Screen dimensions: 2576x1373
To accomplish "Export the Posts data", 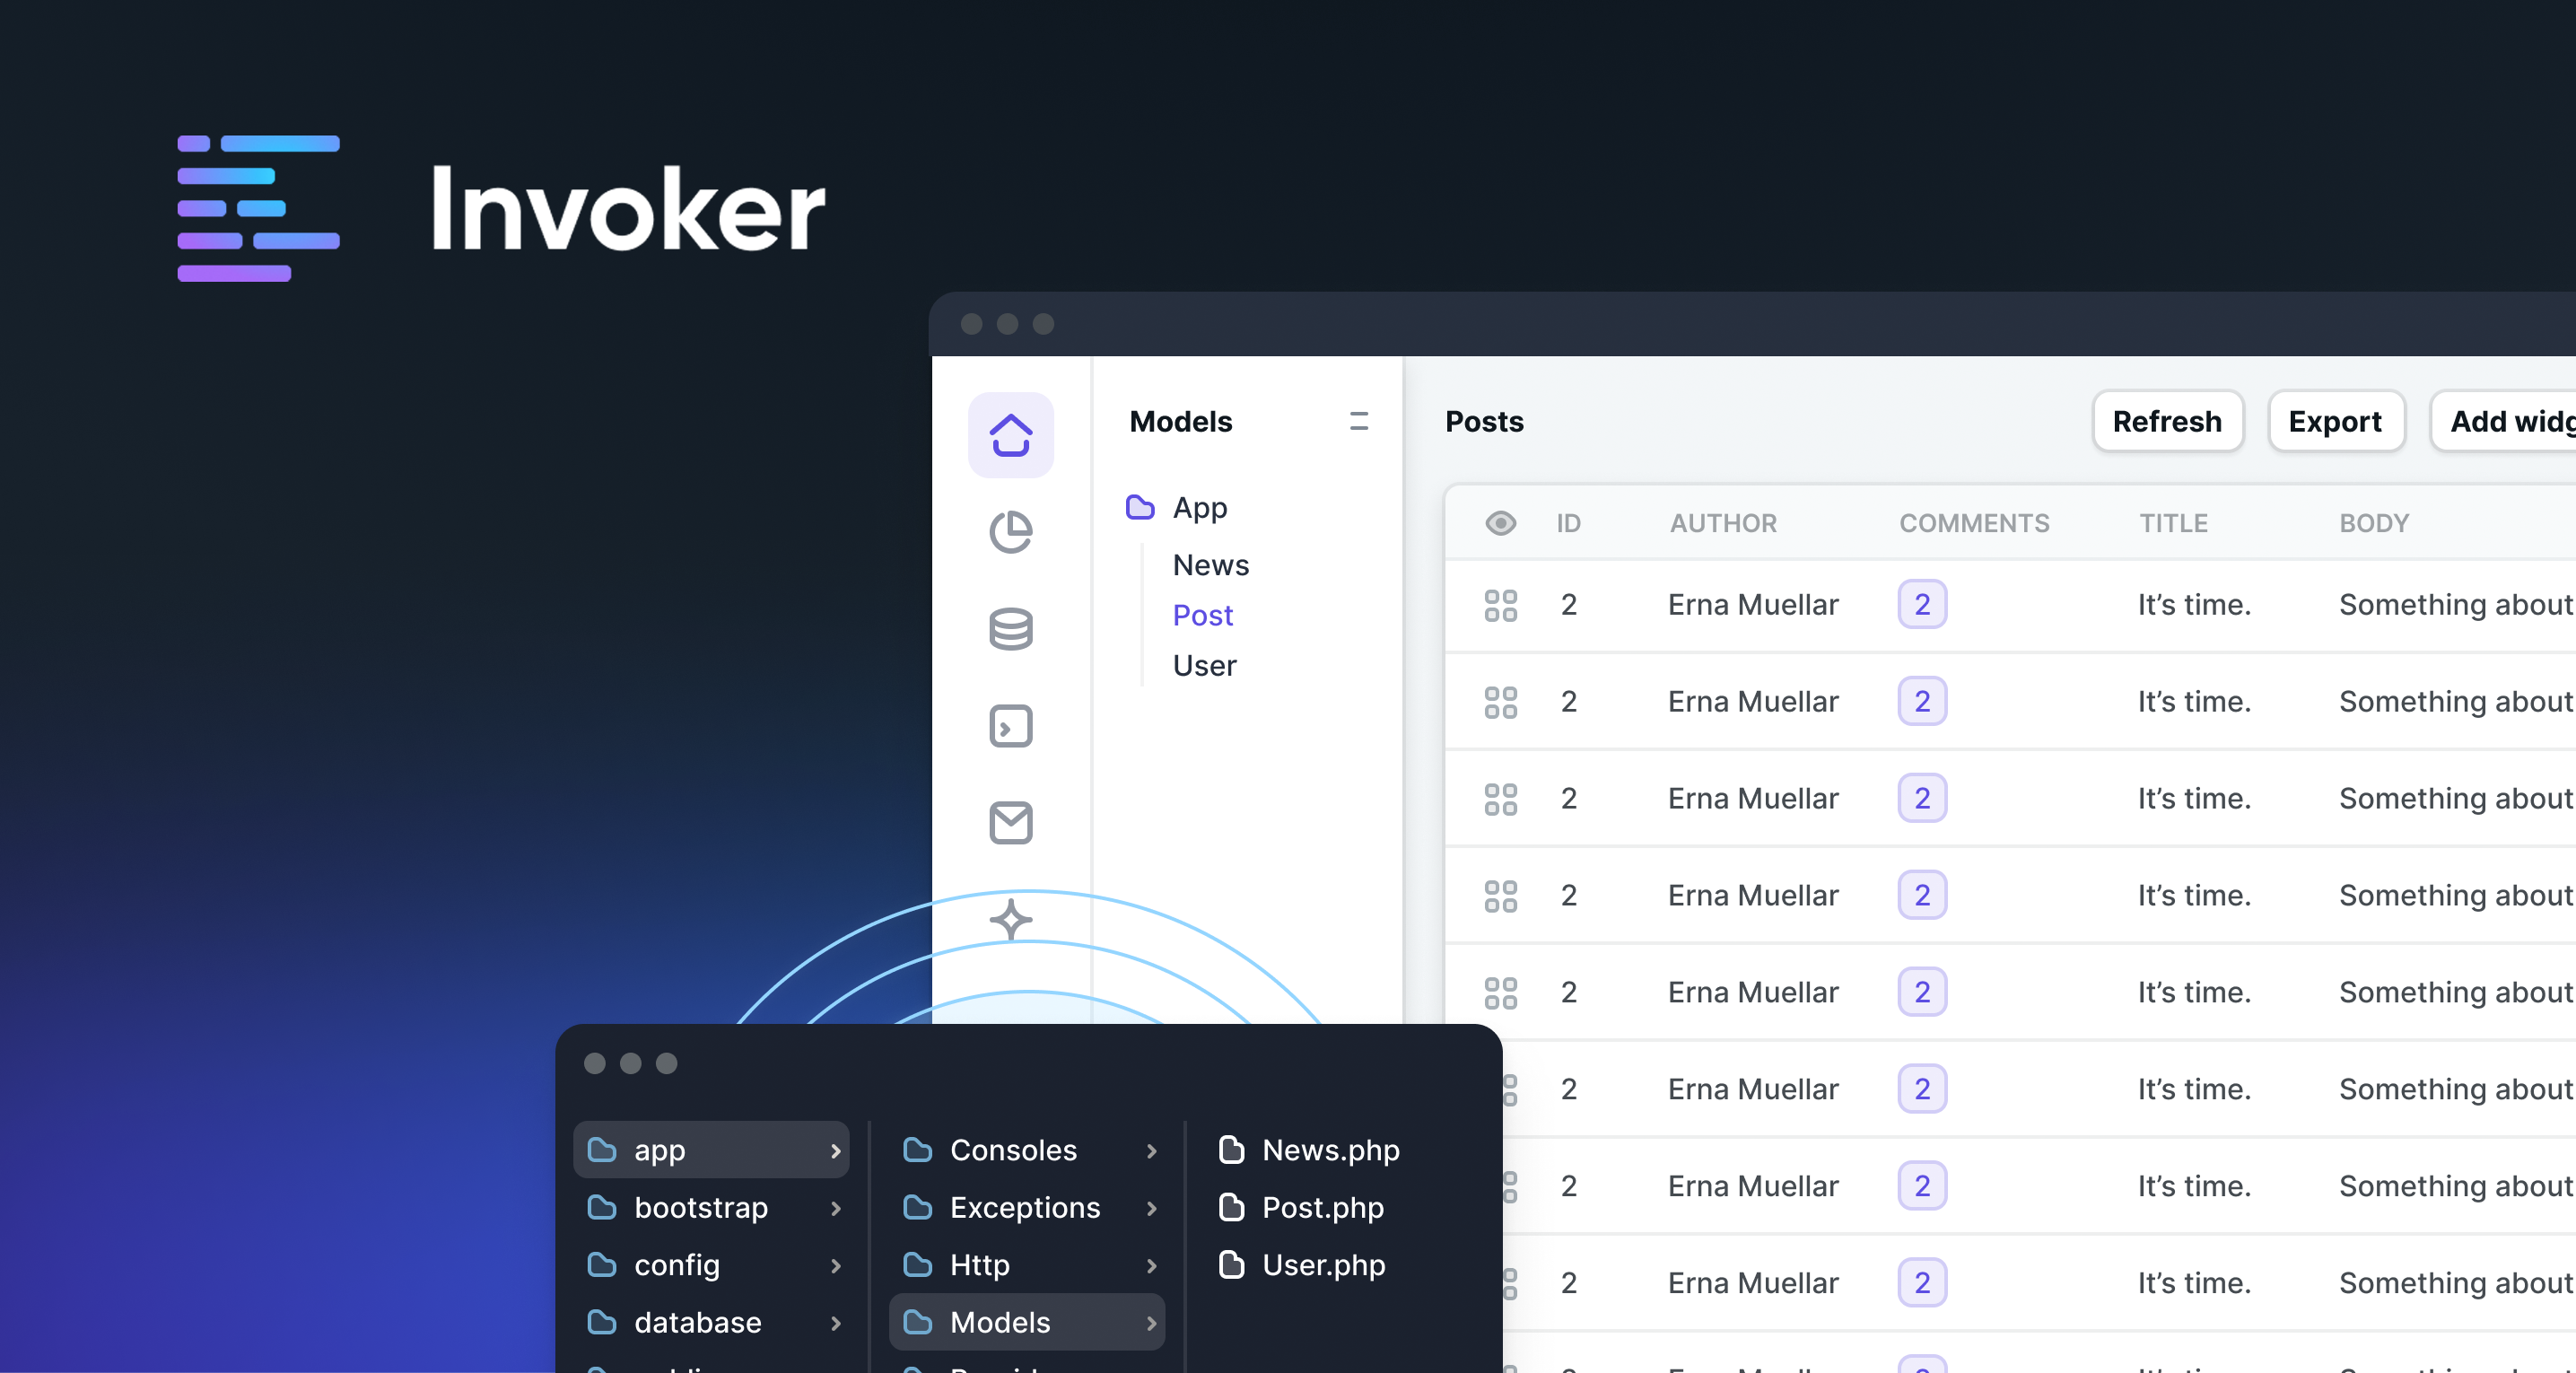I will 2336,421.
